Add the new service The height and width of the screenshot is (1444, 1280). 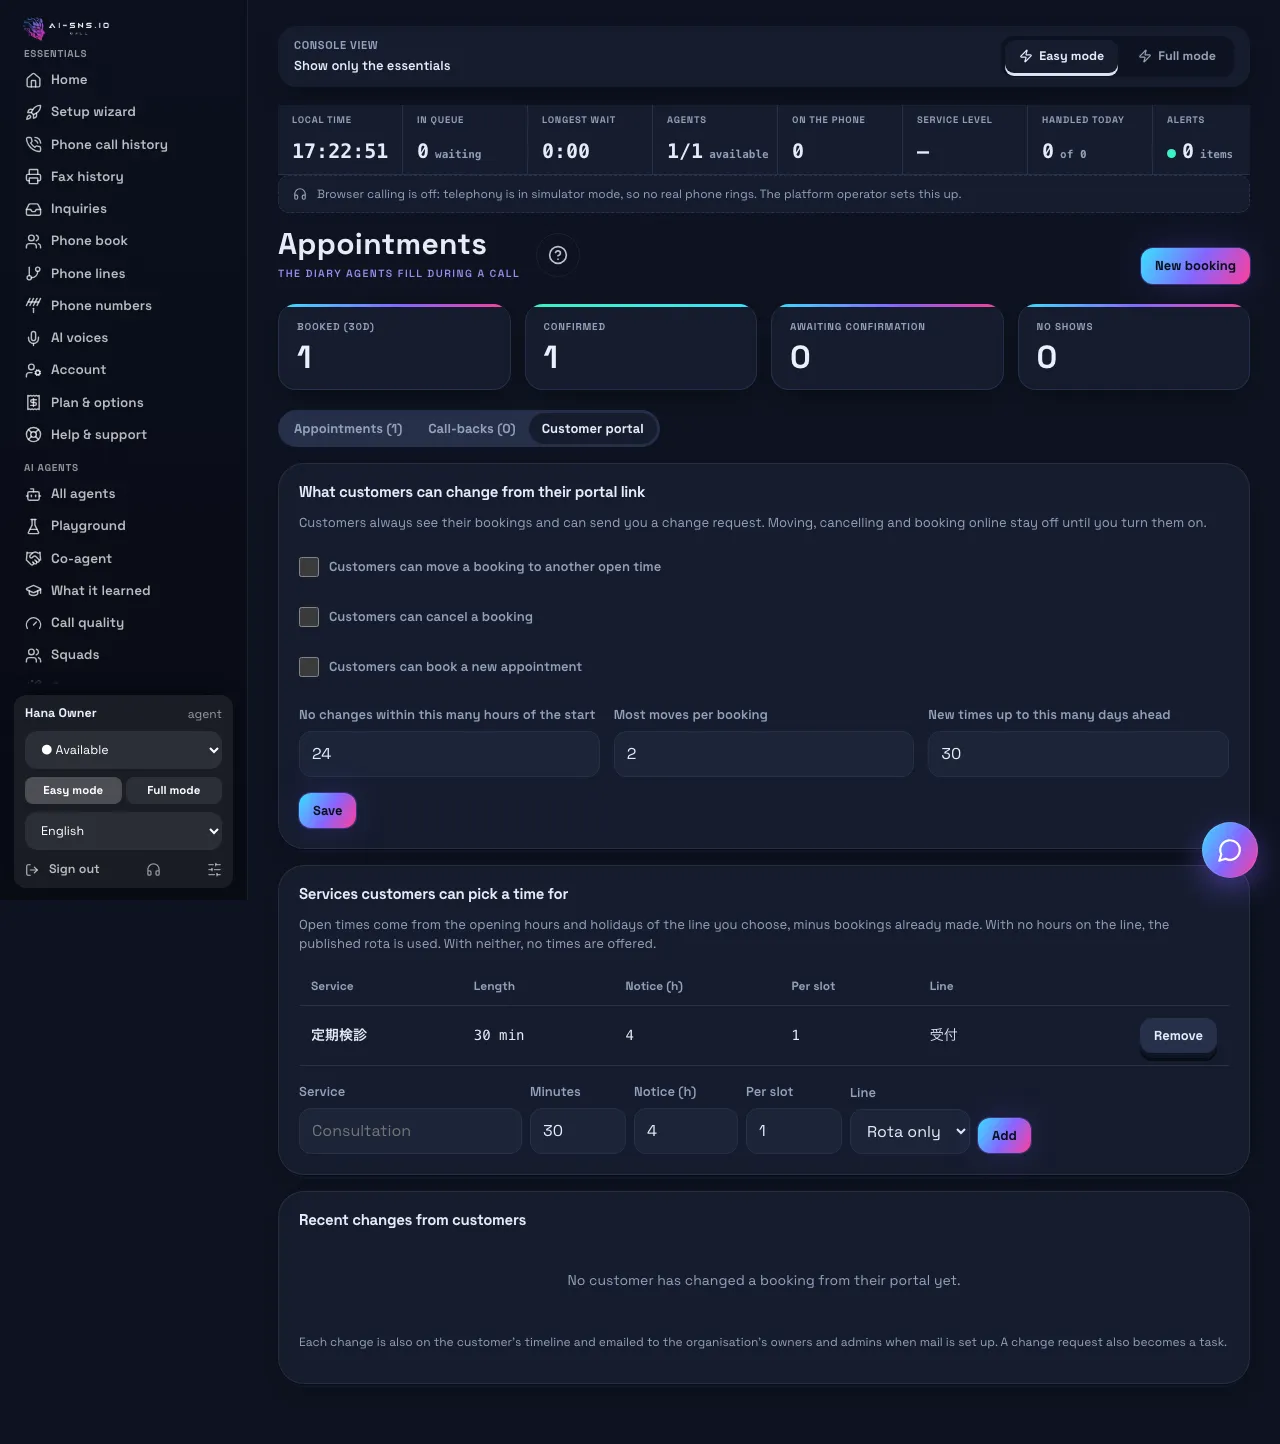(1004, 1136)
